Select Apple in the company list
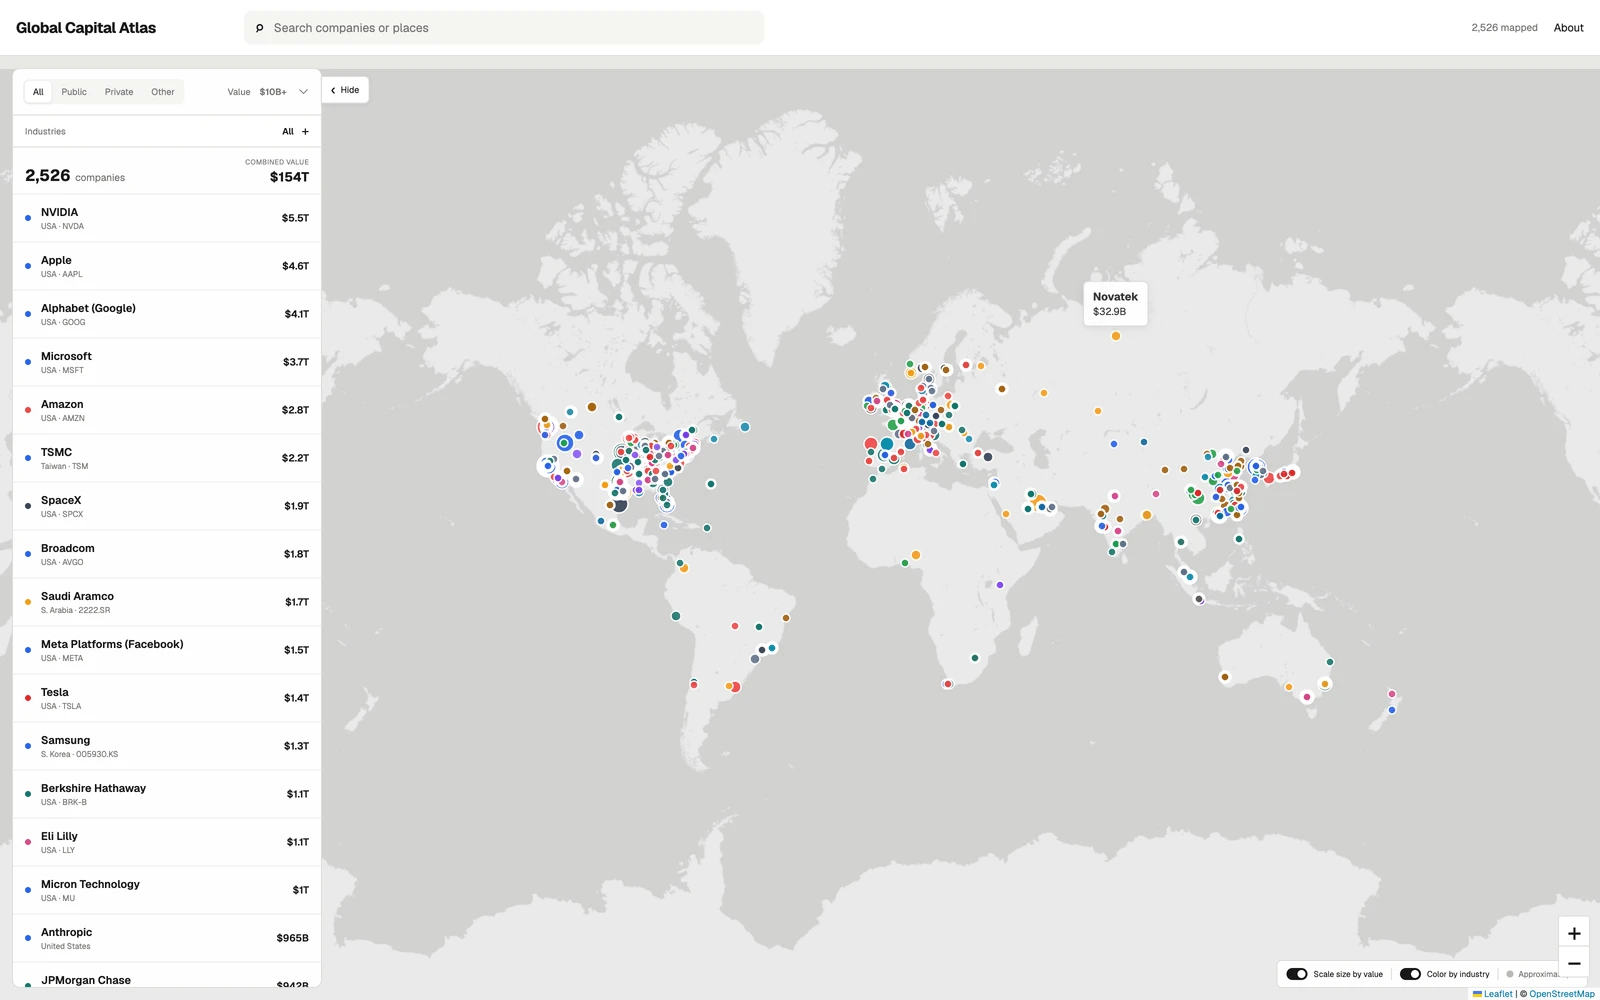Screen dimensions: 1600x1000 pyautogui.click(x=167, y=266)
